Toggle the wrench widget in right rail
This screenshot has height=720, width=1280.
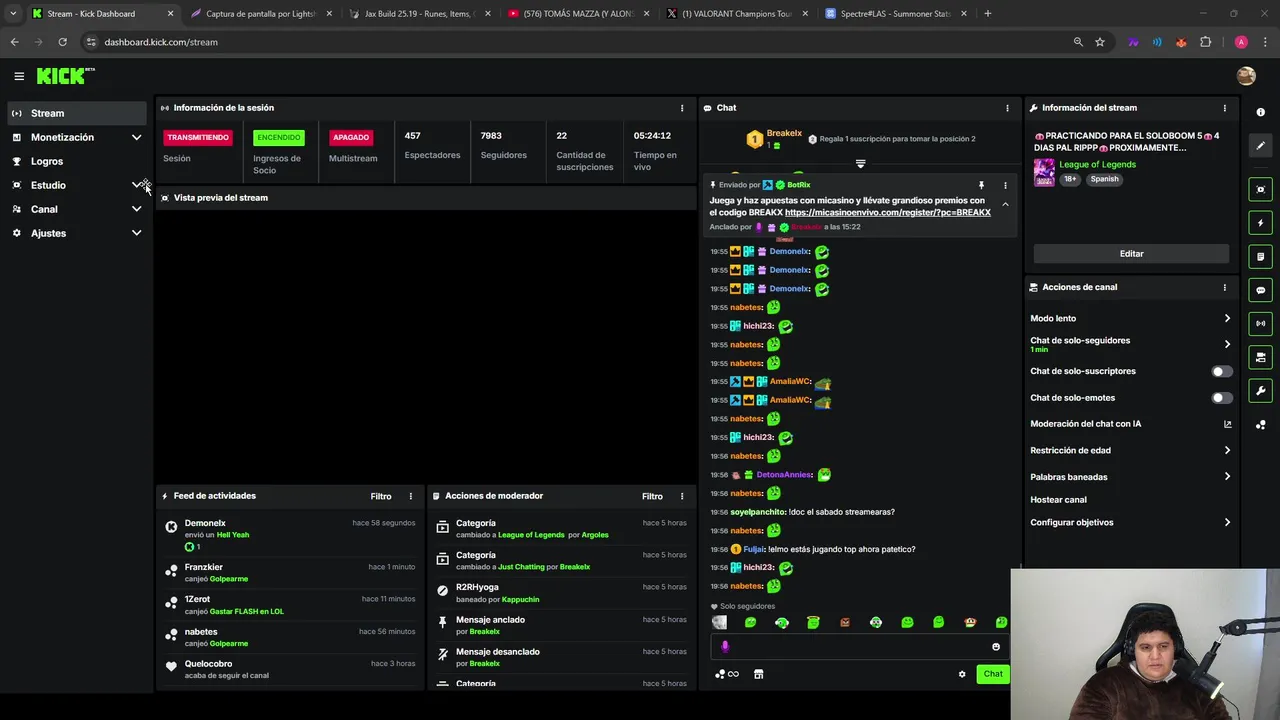[x=1260, y=391]
